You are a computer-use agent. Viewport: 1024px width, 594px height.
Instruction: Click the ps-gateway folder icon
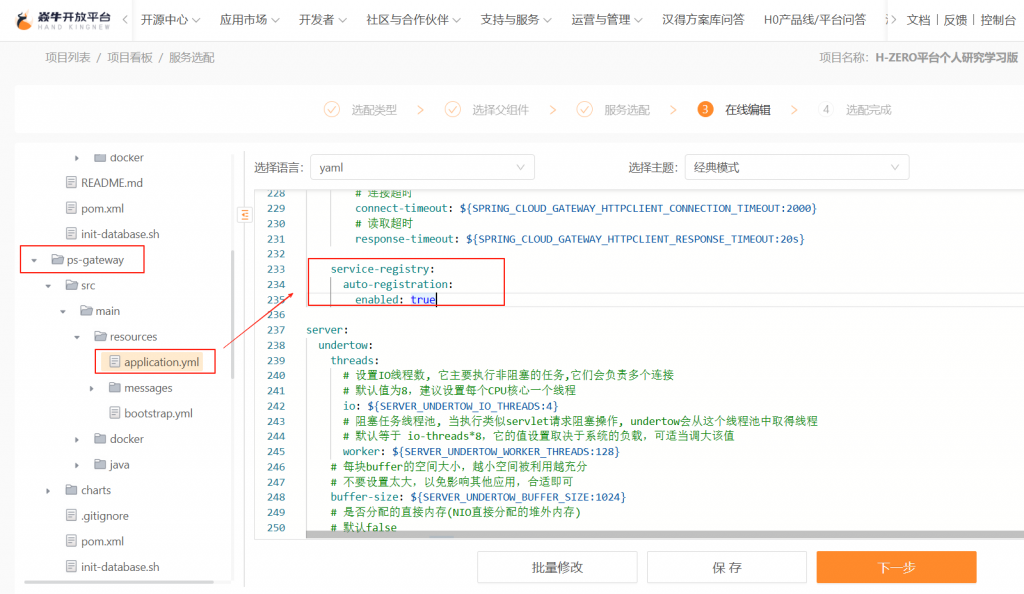[57, 260]
